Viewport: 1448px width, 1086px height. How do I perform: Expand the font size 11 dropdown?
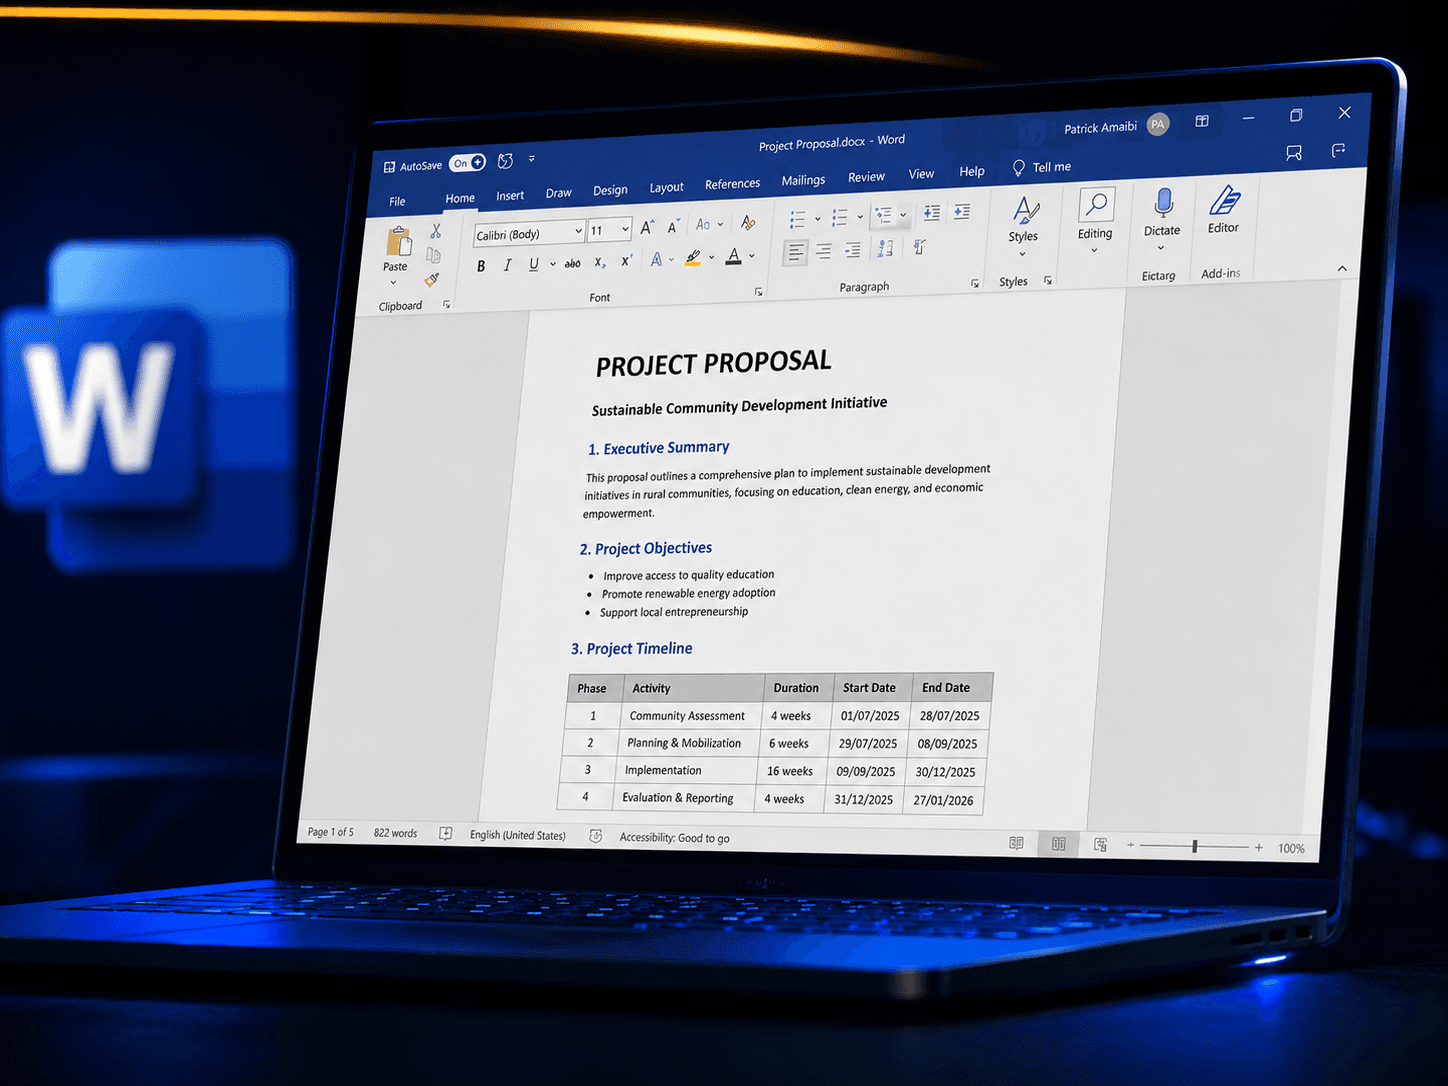tap(610, 230)
